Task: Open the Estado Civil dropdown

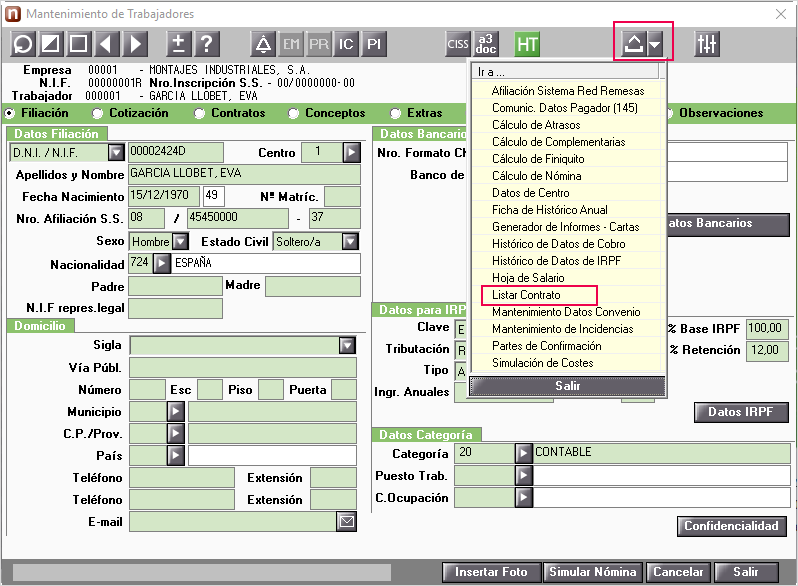Action: [x=350, y=241]
